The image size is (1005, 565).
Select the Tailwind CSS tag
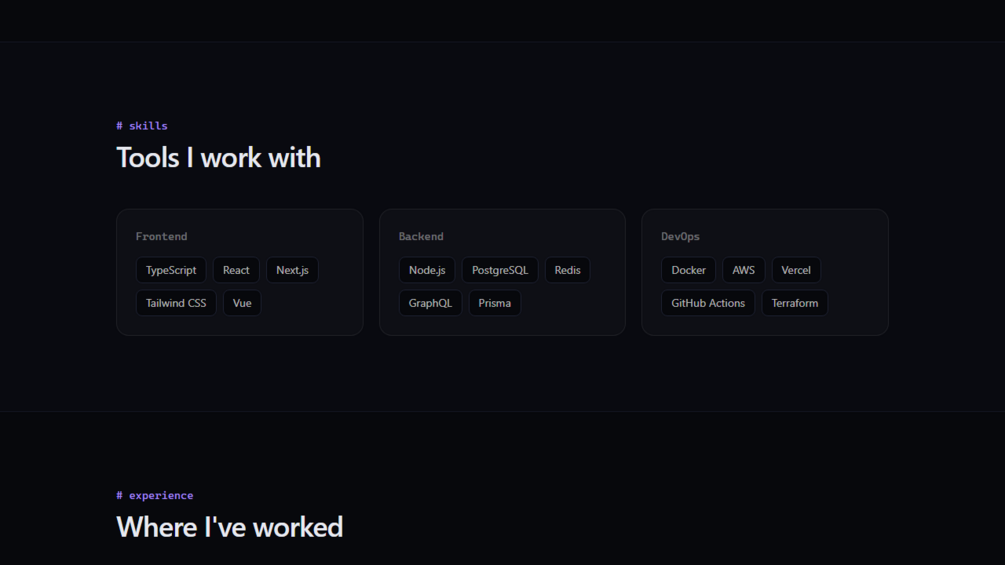[x=176, y=303]
